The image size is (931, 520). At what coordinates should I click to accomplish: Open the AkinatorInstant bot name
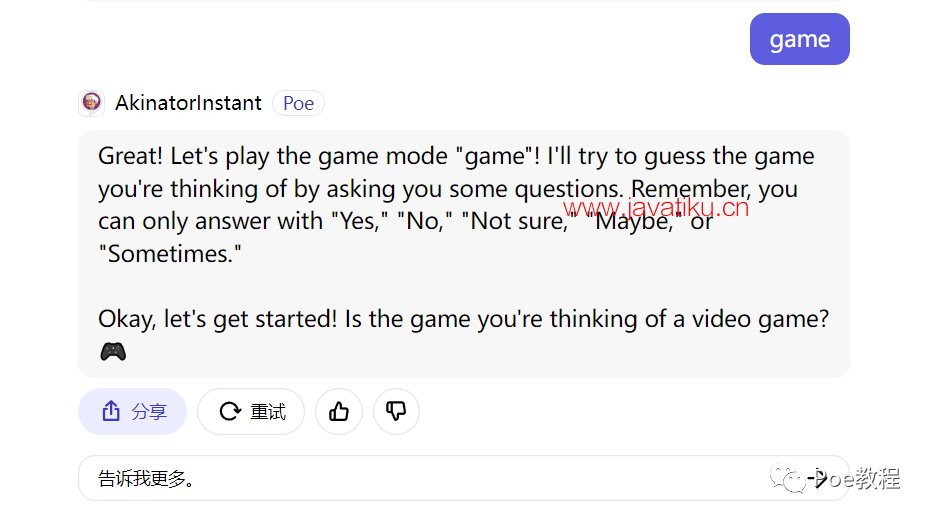pos(188,103)
